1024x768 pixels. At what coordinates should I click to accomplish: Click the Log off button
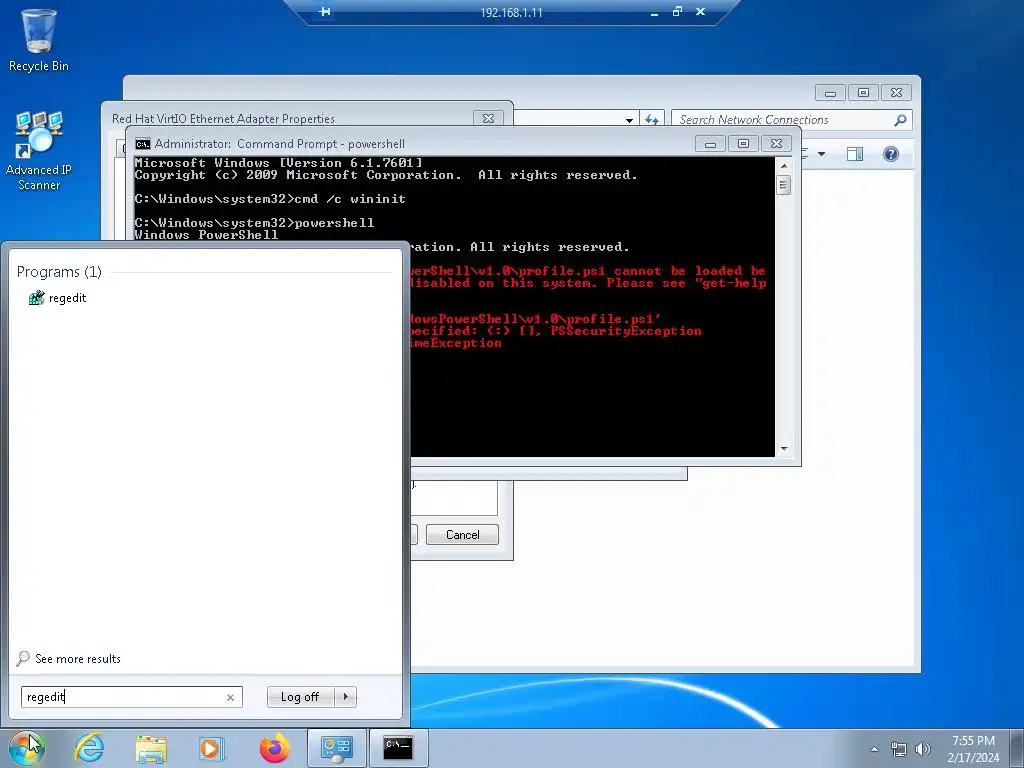[300, 697]
